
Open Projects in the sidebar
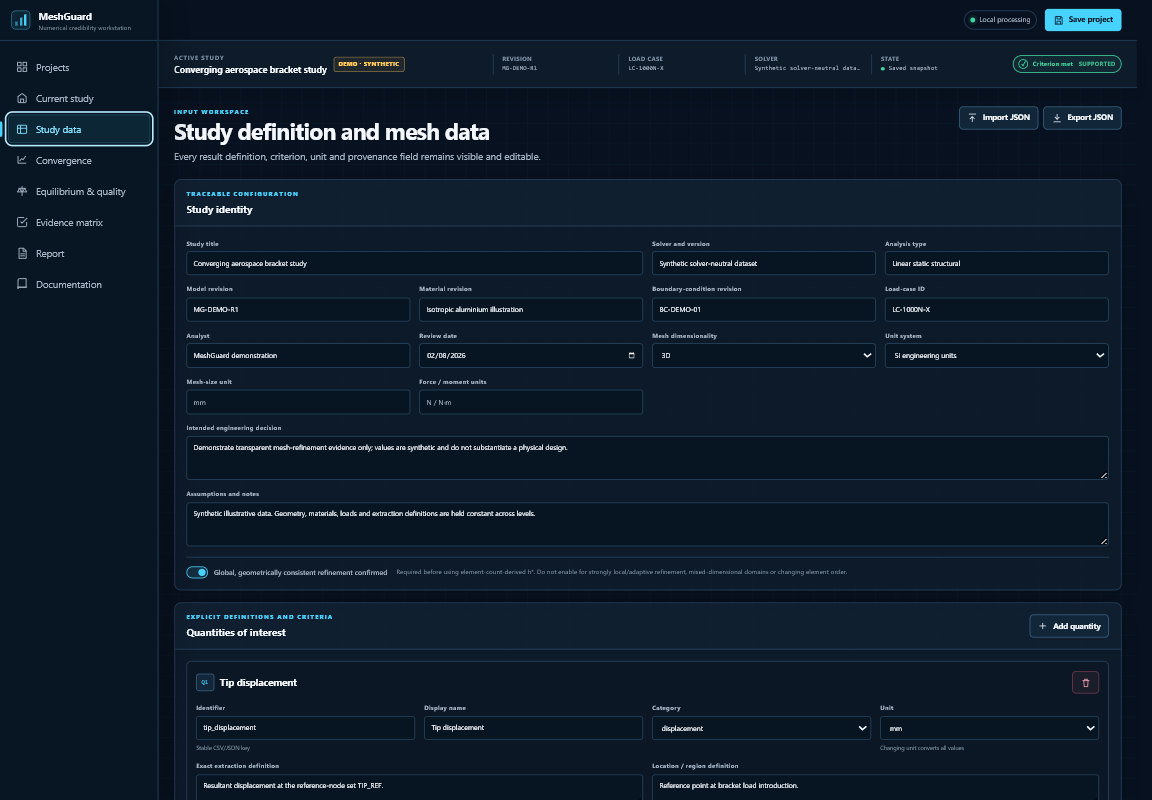click(79, 67)
